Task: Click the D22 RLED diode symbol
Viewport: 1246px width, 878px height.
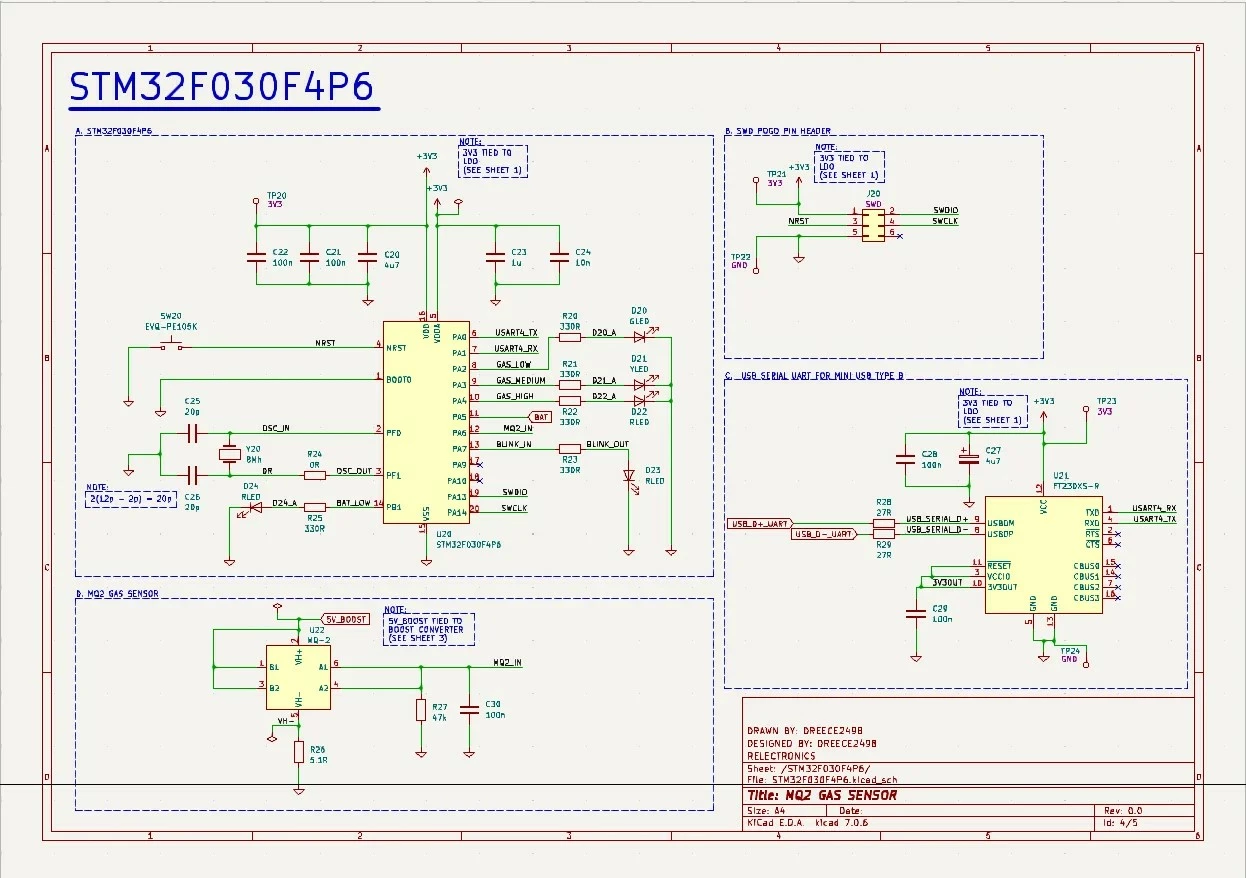Action: [x=640, y=400]
